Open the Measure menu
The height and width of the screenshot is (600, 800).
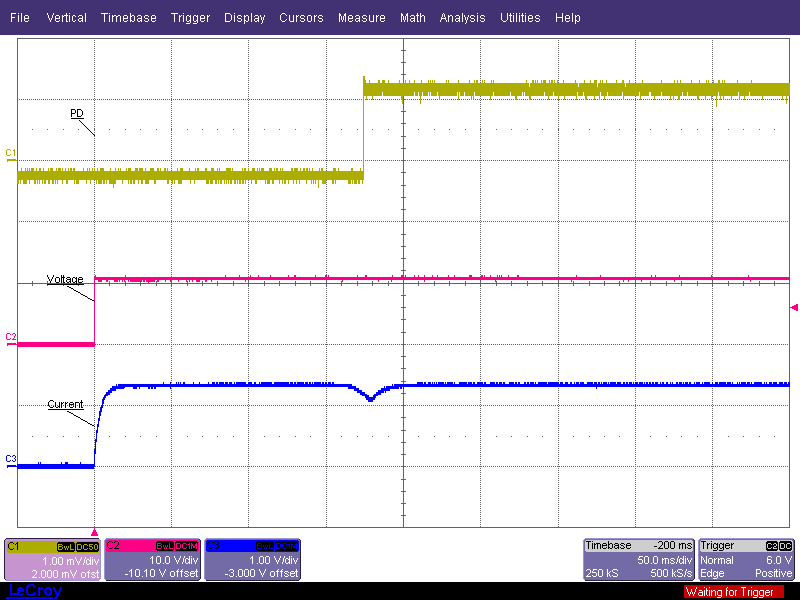click(362, 18)
